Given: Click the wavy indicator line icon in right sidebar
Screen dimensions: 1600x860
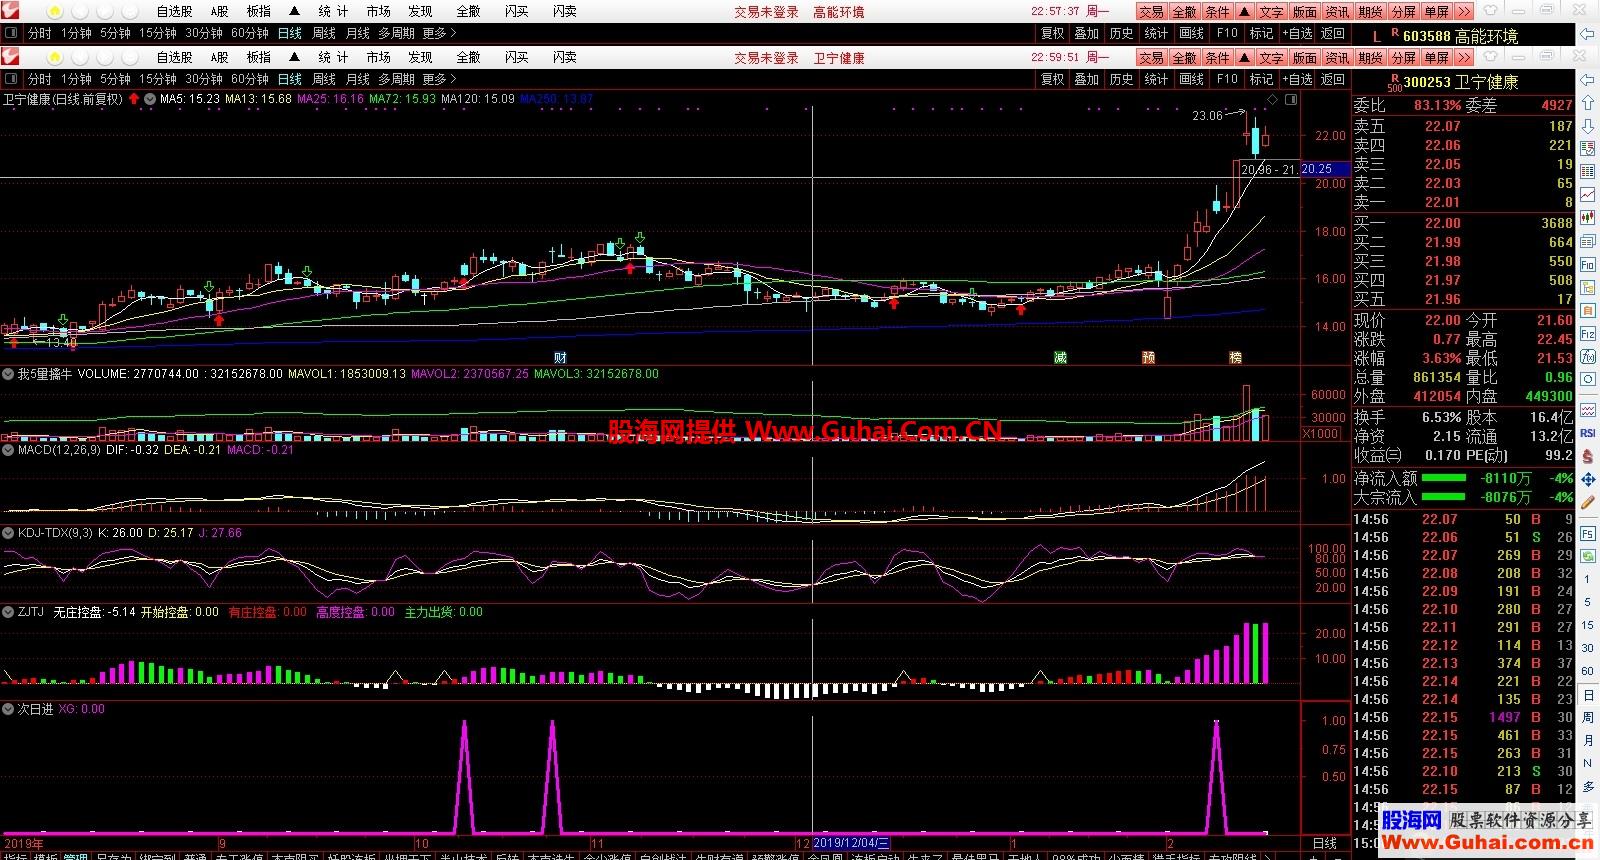Looking at the screenshot, I should (1586, 410).
